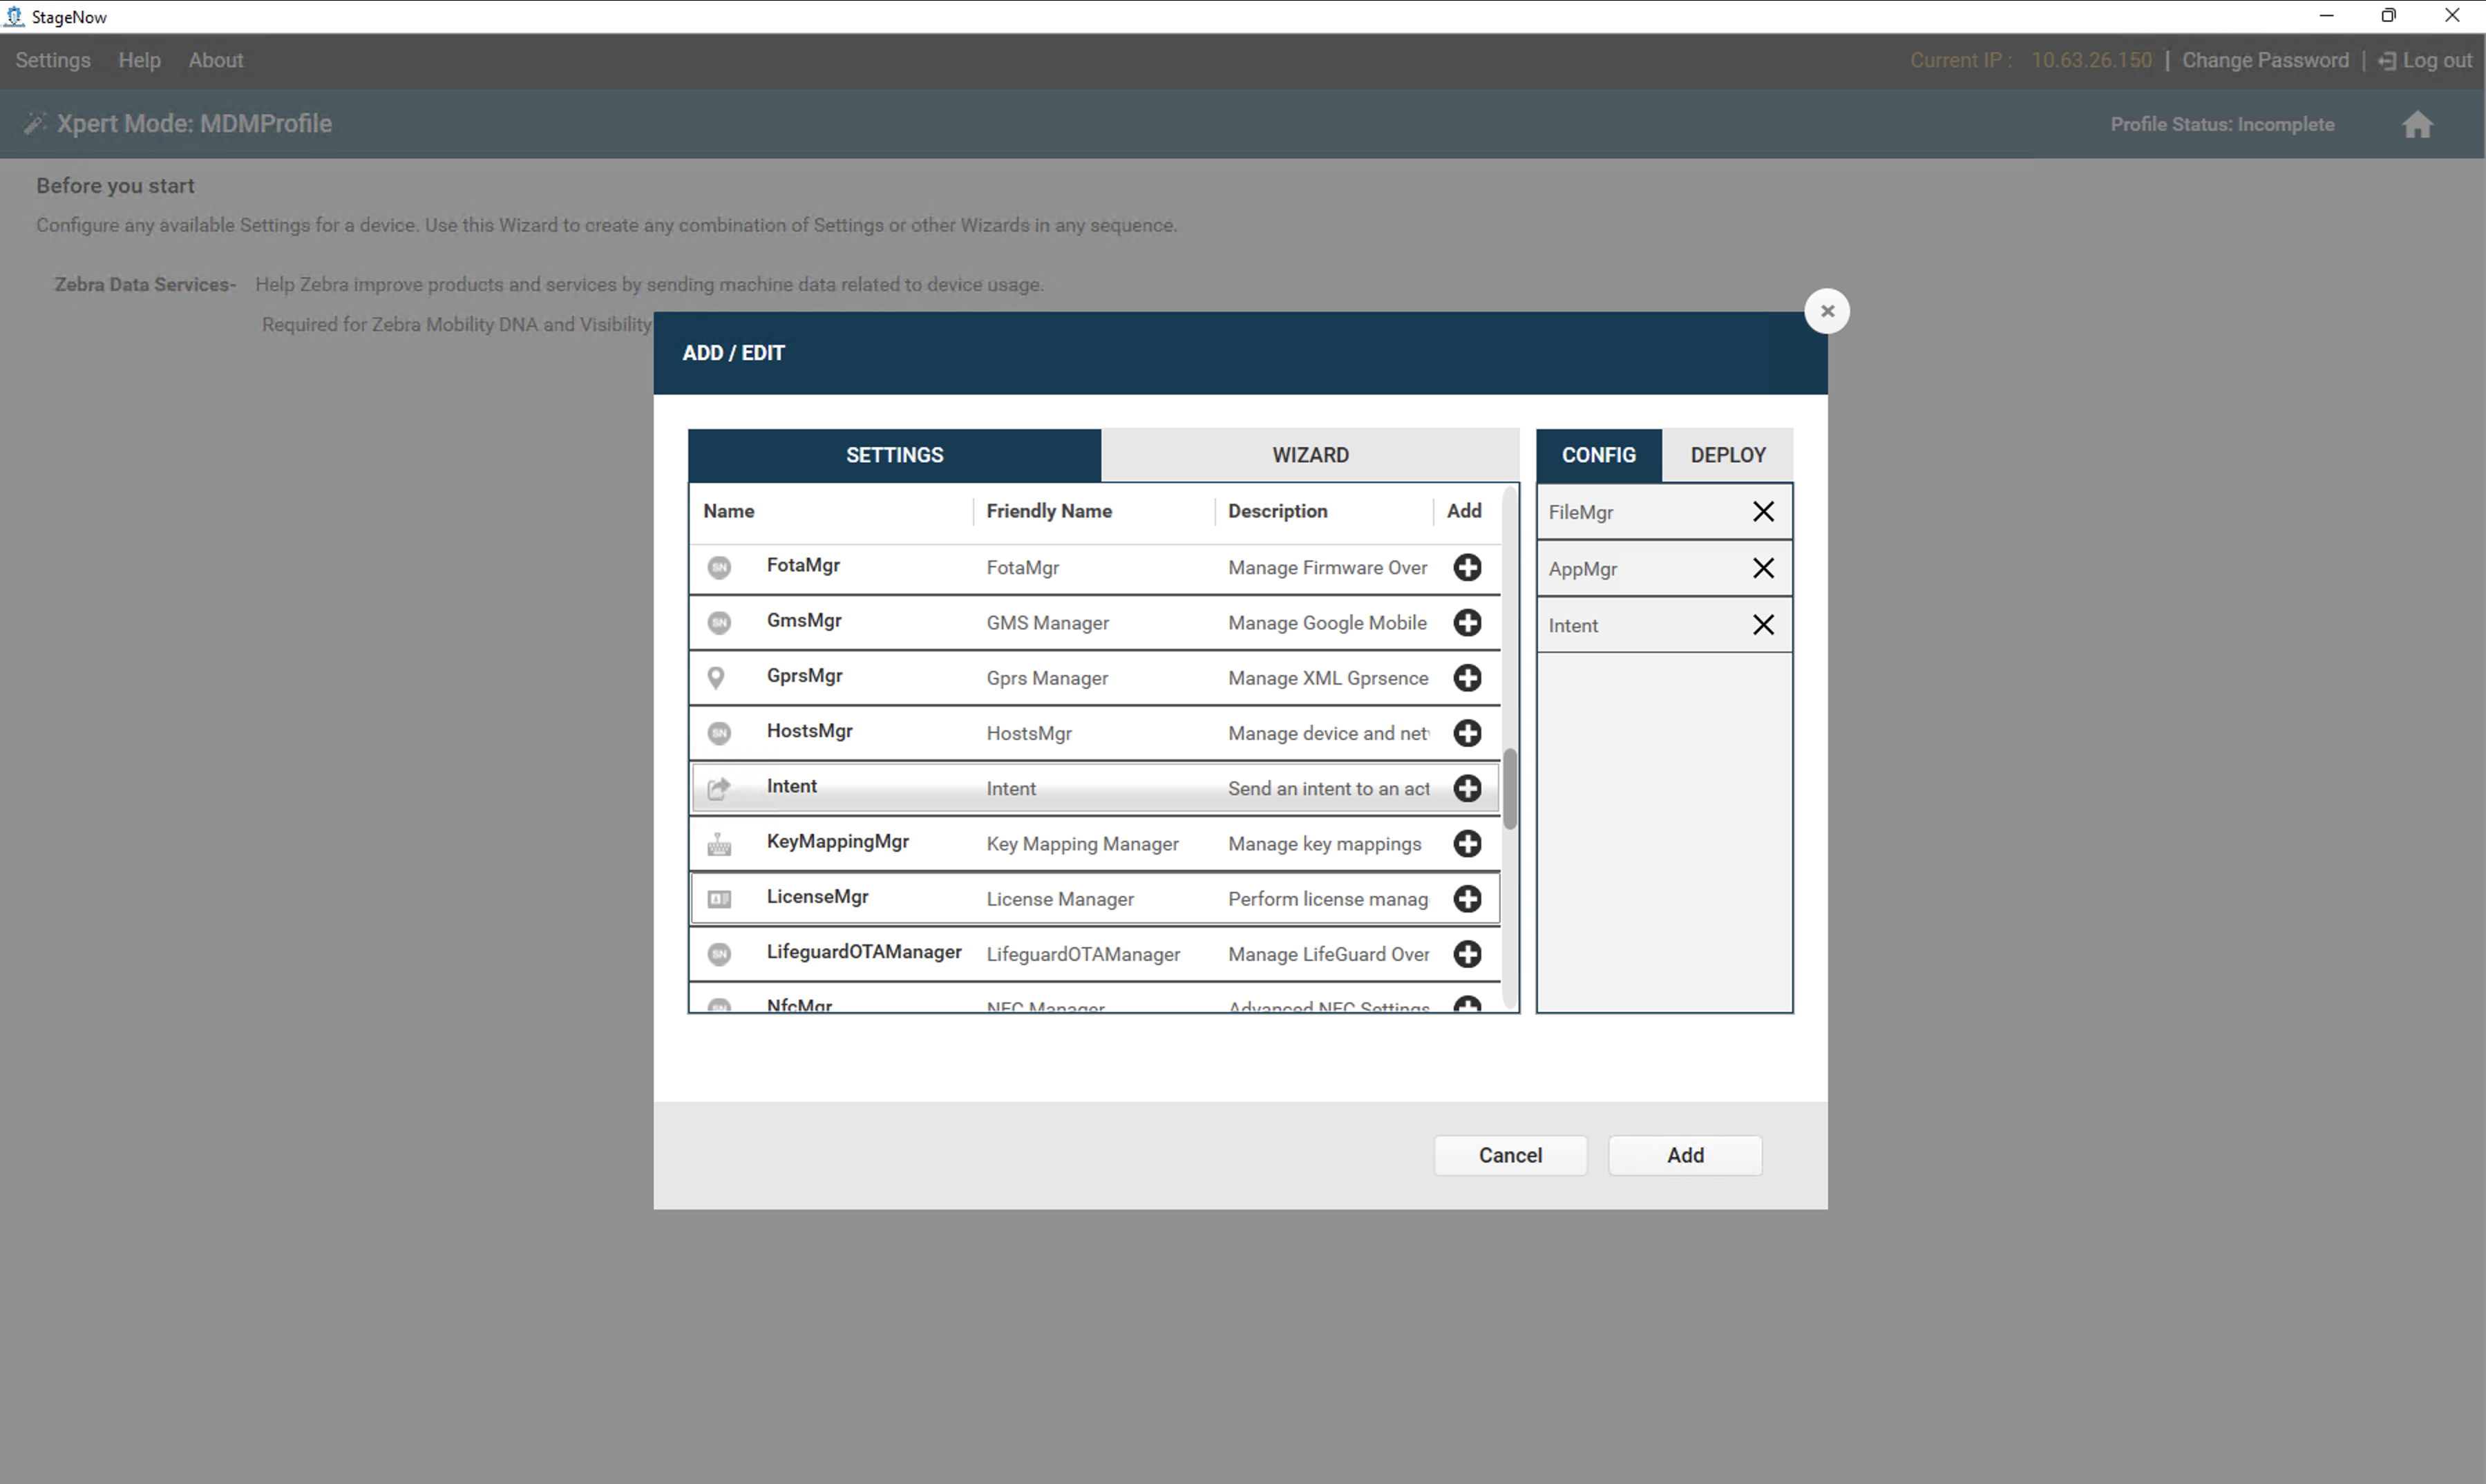2486x1484 pixels.
Task: Add LifeguardOTAManager with plus icon
Action: (1467, 954)
